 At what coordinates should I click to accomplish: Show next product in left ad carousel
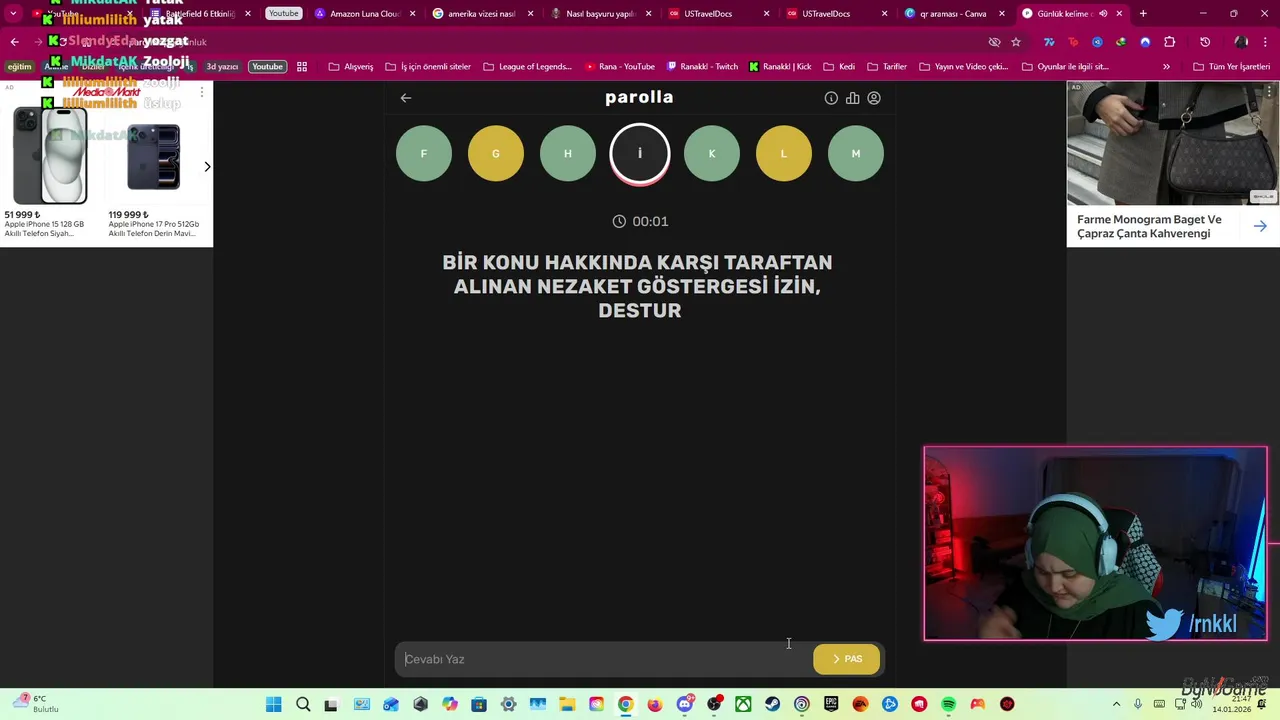click(207, 167)
